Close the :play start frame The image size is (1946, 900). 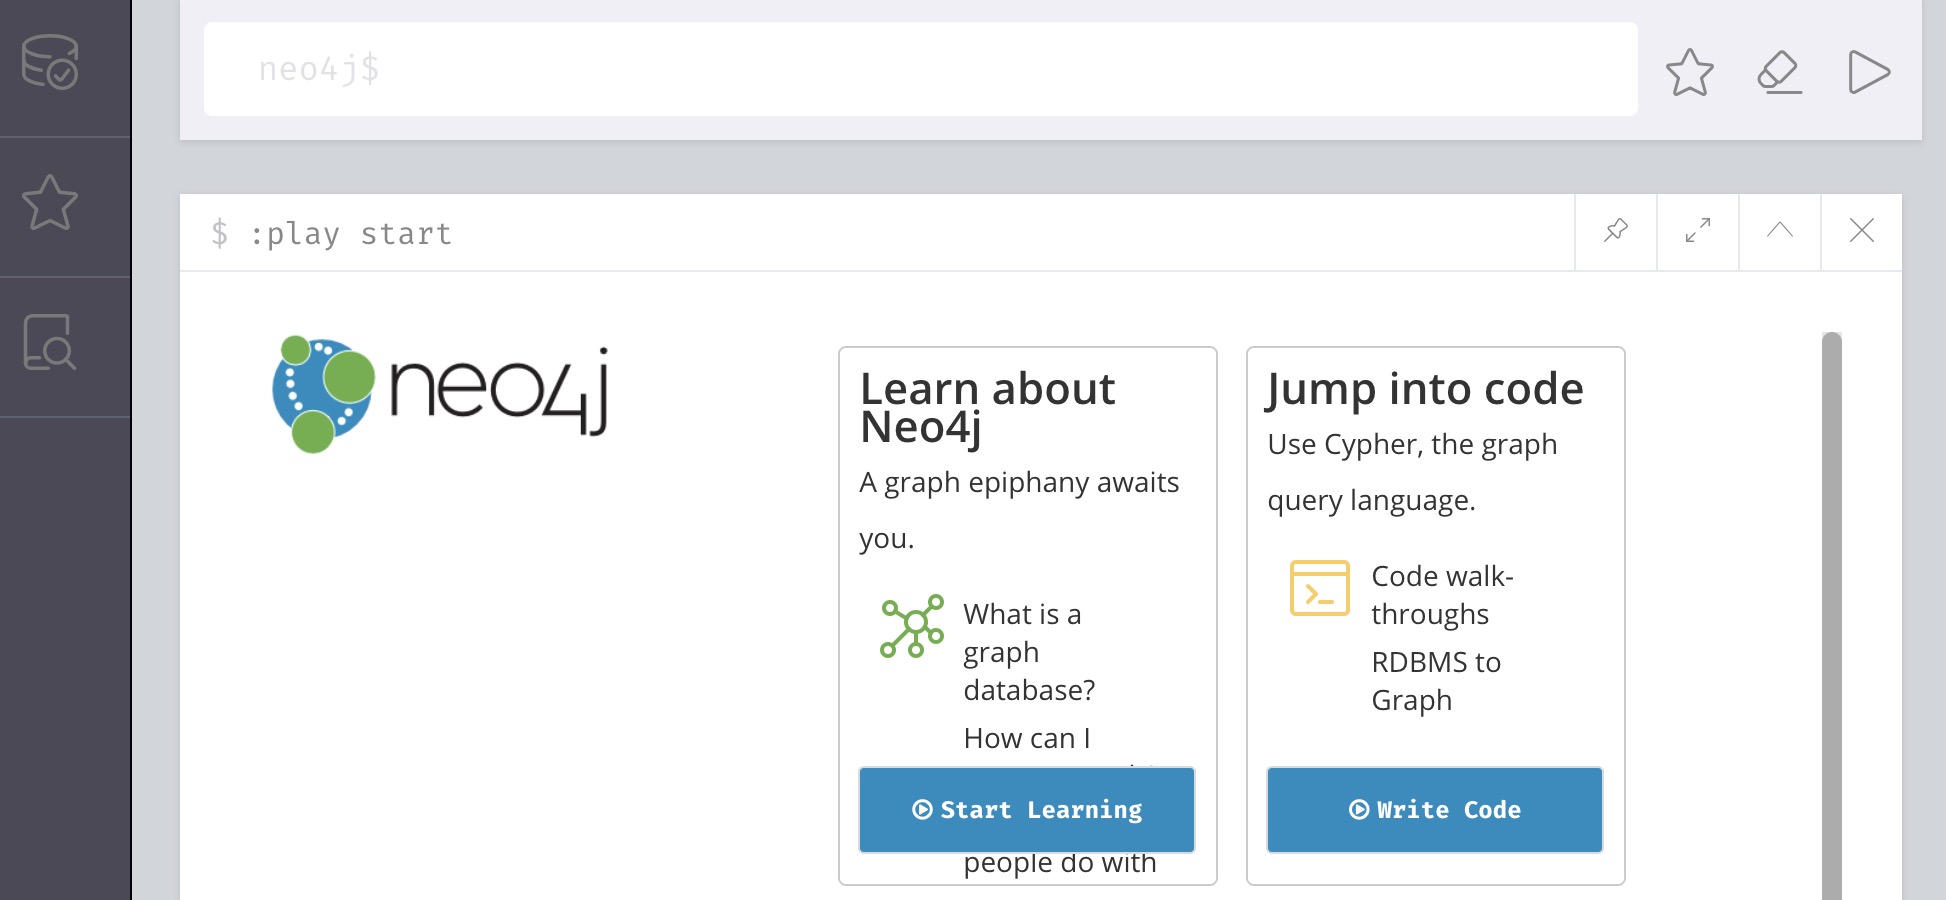point(1862,231)
